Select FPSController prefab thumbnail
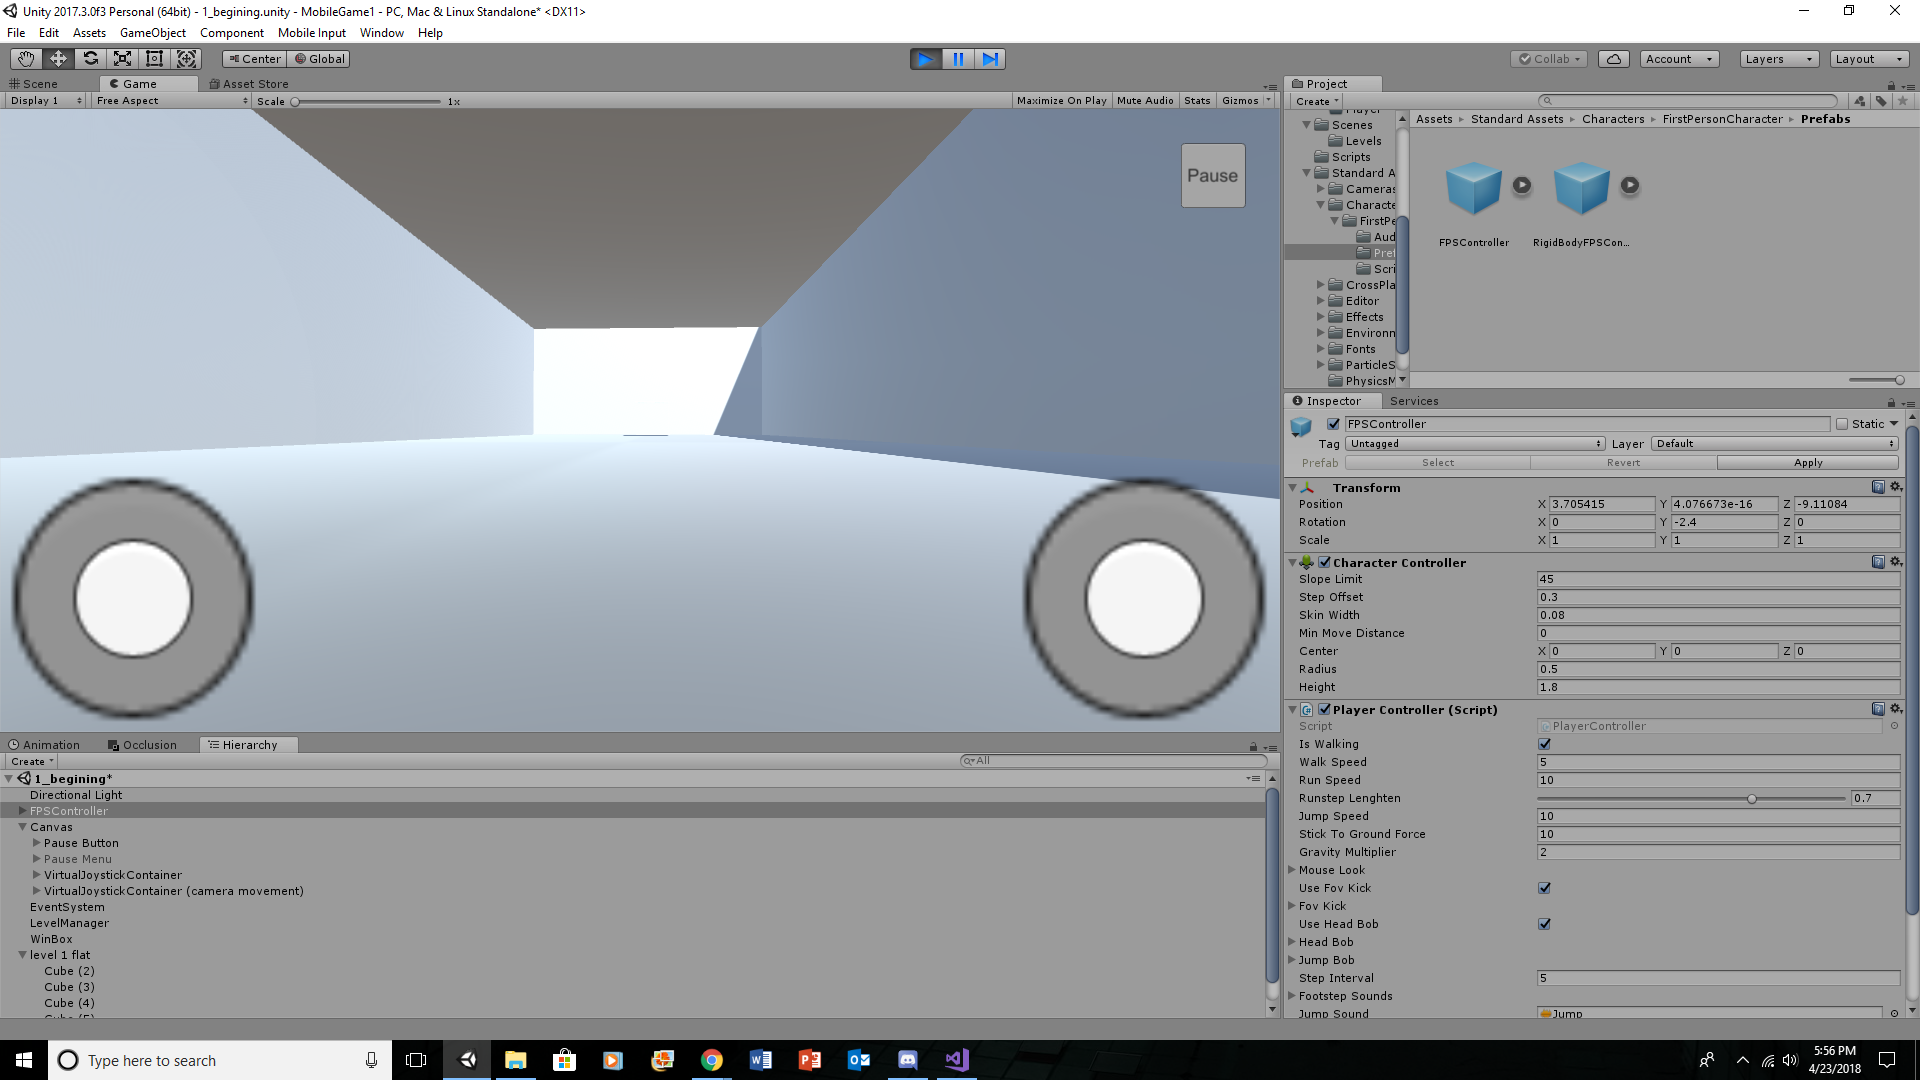1920x1080 pixels. coord(1474,188)
